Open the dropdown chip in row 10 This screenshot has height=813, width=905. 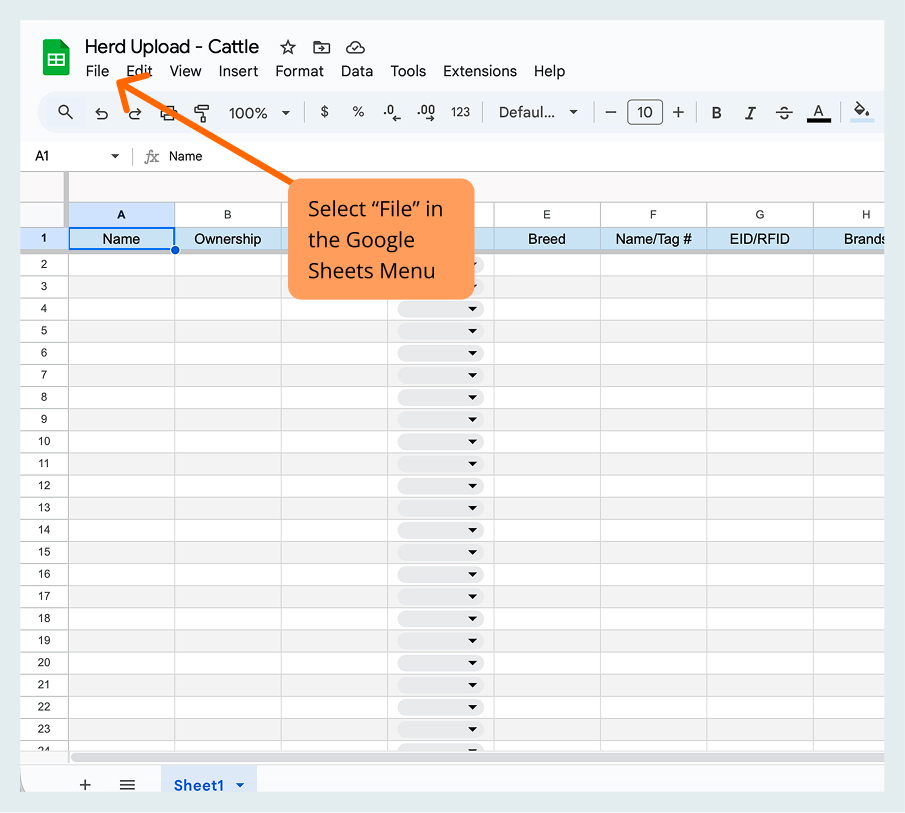click(x=440, y=442)
